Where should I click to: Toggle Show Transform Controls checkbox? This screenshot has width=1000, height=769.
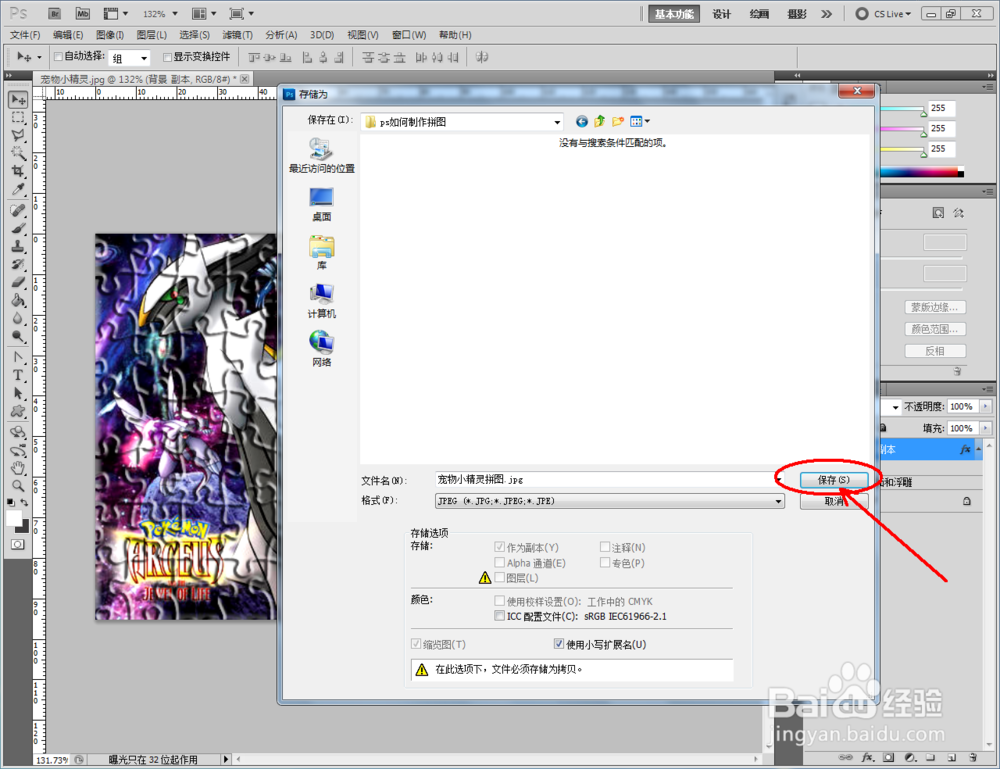click(x=168, y=57)
